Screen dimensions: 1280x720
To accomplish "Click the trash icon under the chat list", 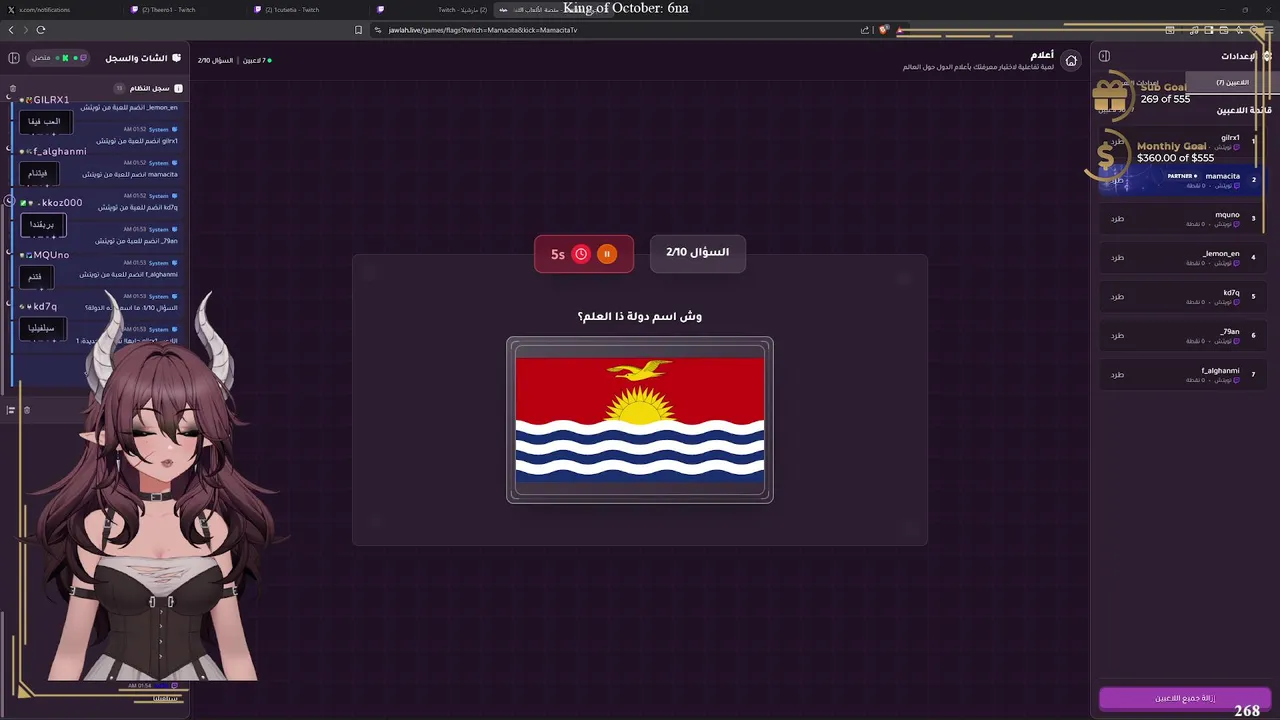I will [x=27, y=410].
